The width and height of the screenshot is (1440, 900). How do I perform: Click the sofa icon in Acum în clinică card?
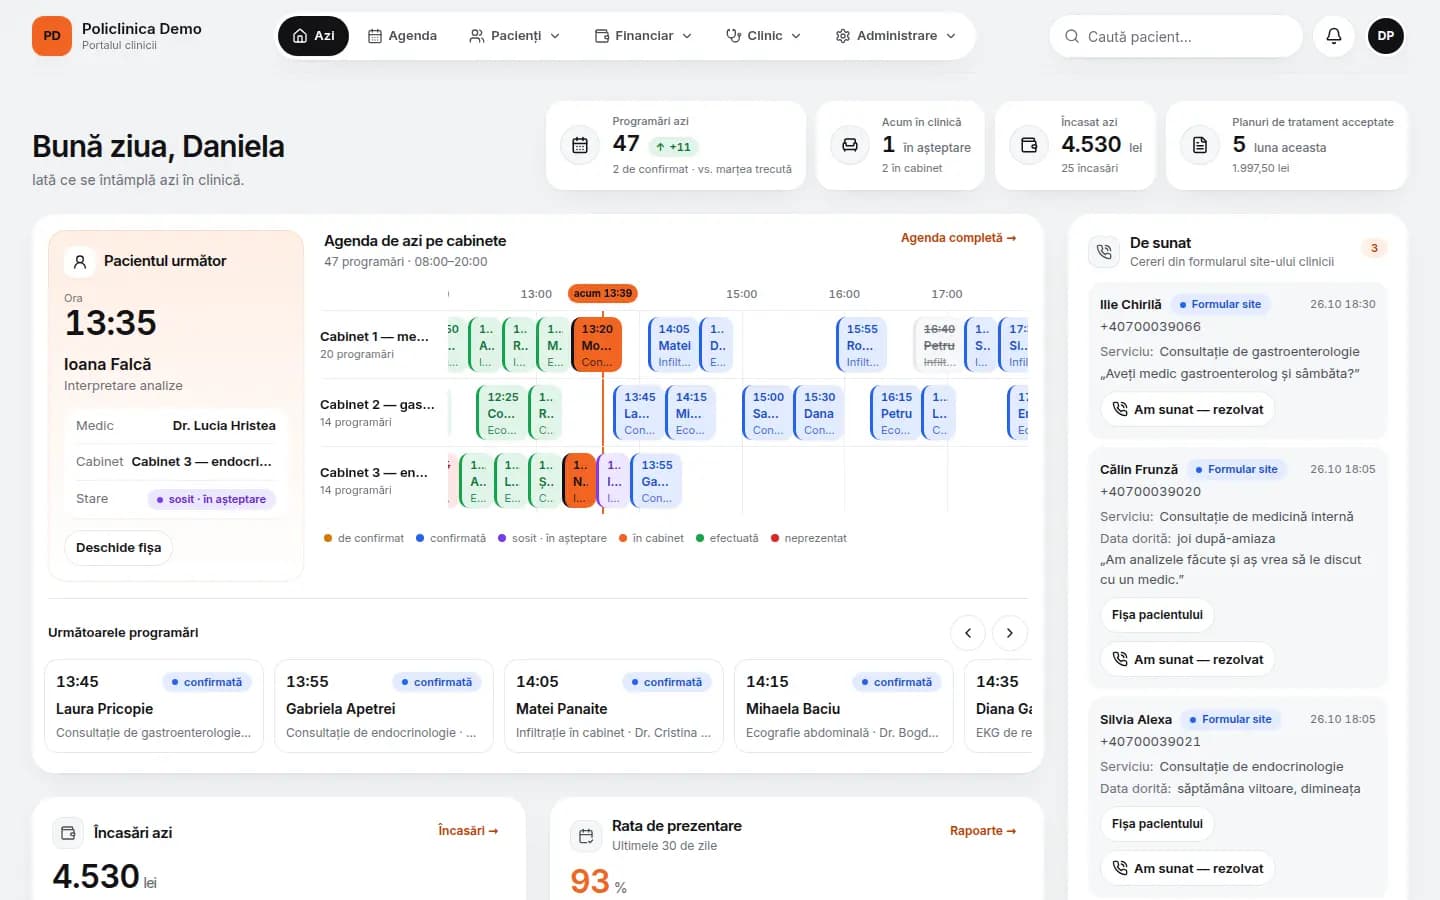click(x=850, y=145)
